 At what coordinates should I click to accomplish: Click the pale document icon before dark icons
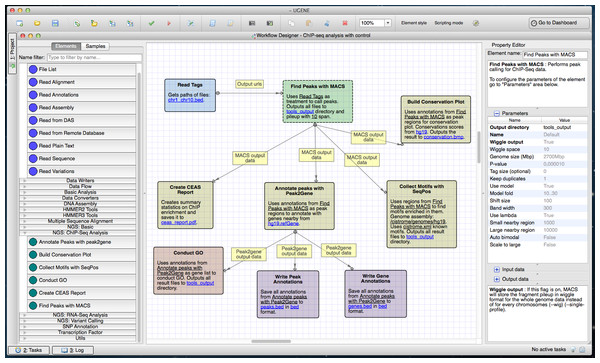pyautogui.click(x=230, y=23)
